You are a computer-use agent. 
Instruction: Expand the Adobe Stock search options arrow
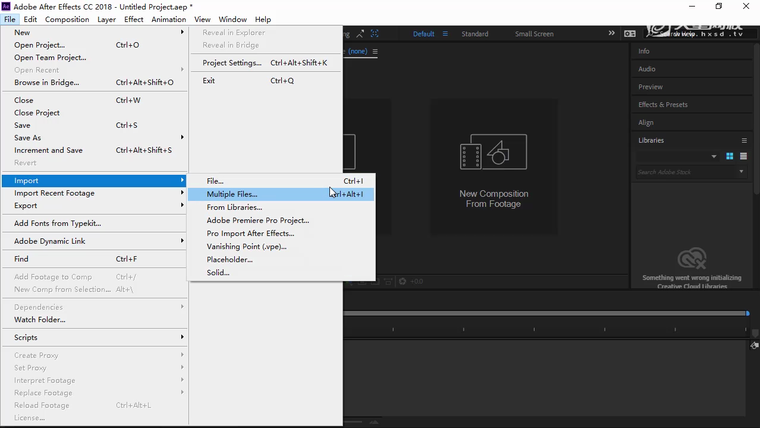tap(741, 172)
